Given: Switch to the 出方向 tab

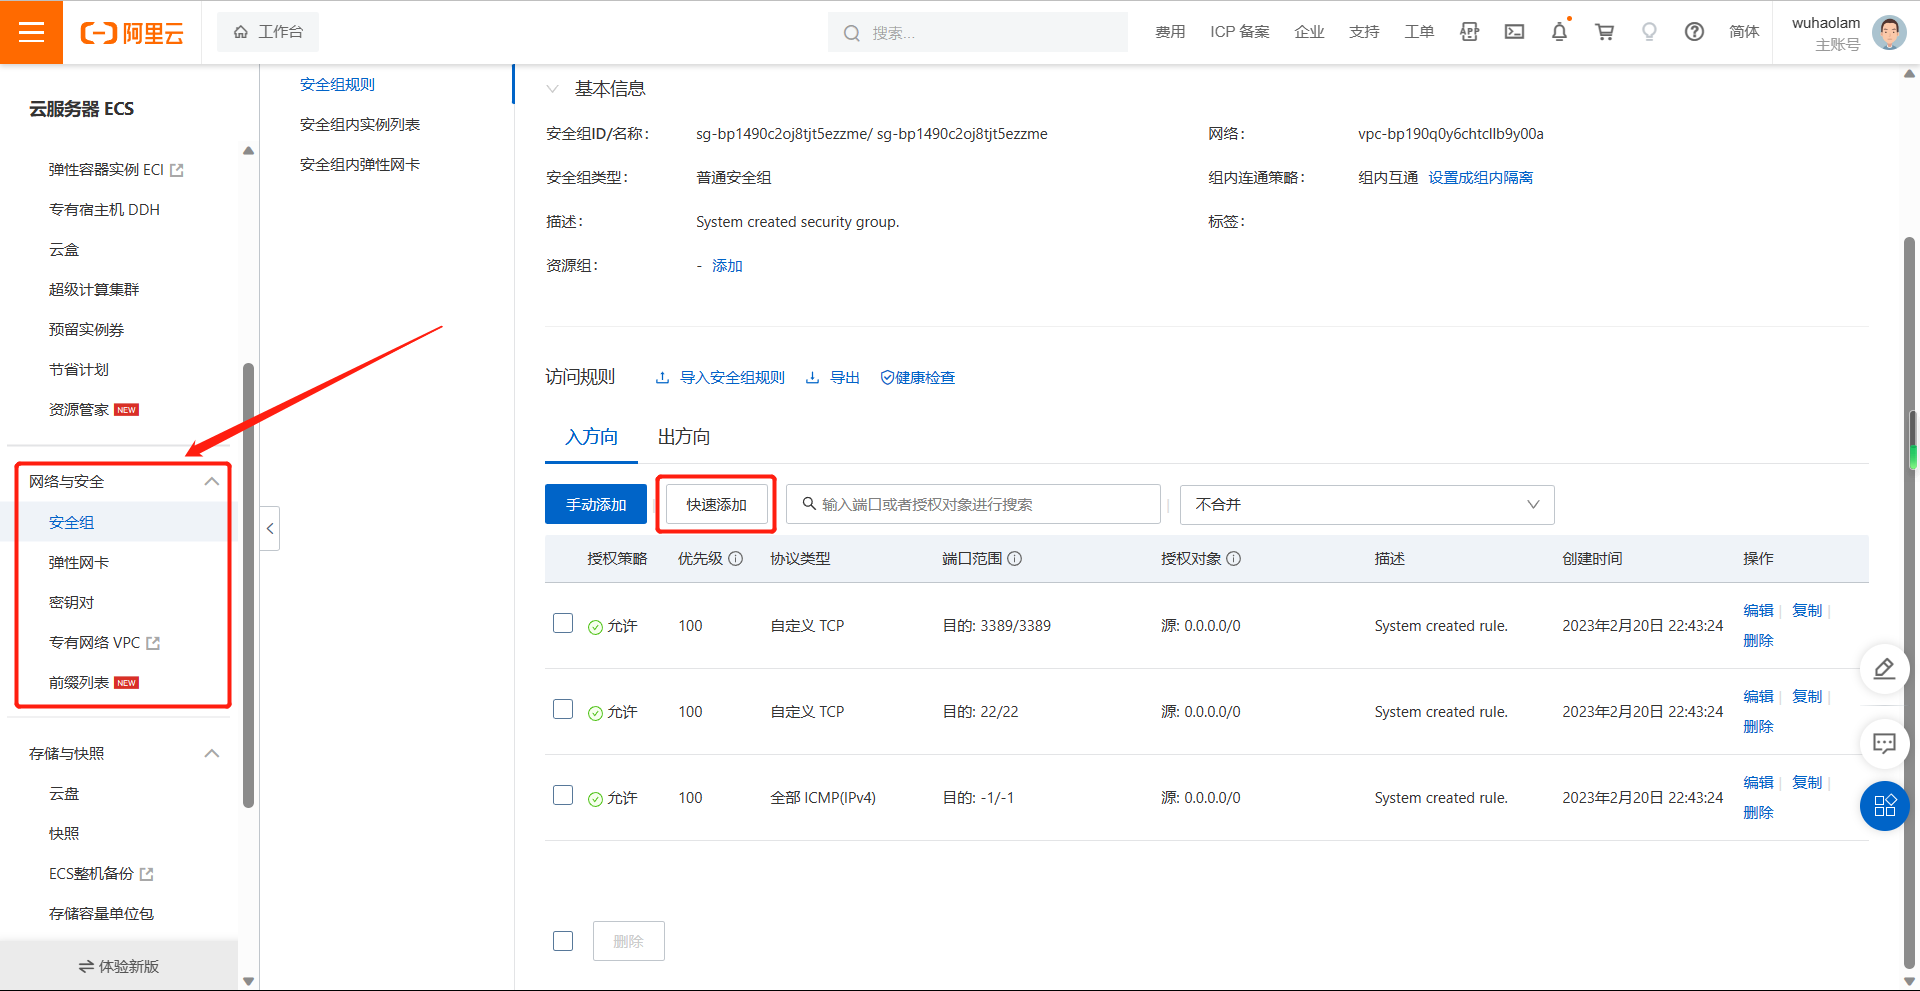Looking at the screenshot, I should click(x=684, y=437).
